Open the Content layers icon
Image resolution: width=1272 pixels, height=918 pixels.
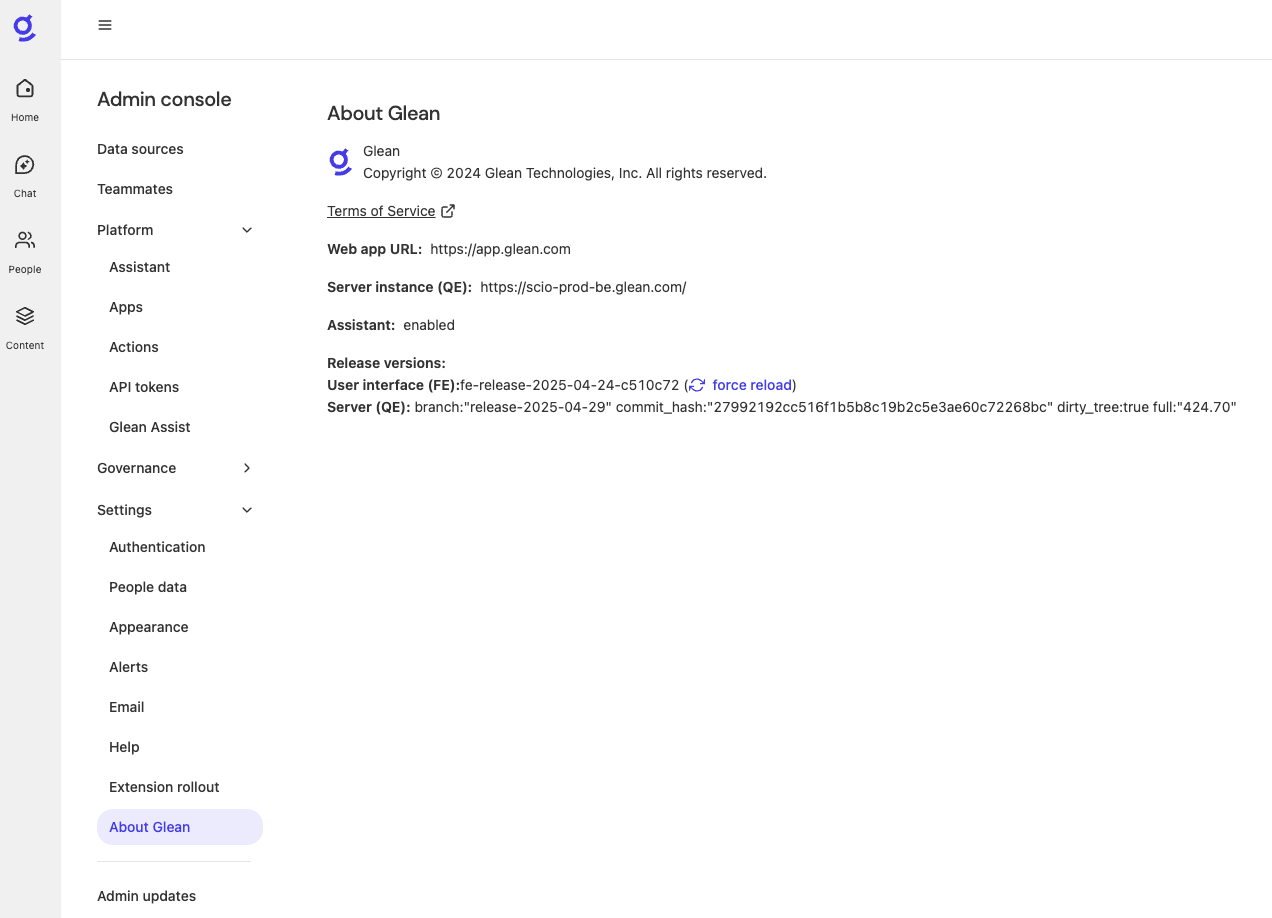25,317
